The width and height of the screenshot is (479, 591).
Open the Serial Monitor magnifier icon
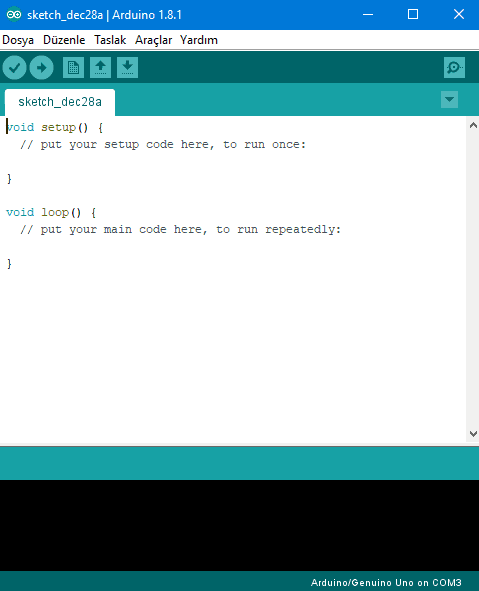pyautogui.click(x=454, y=68)
